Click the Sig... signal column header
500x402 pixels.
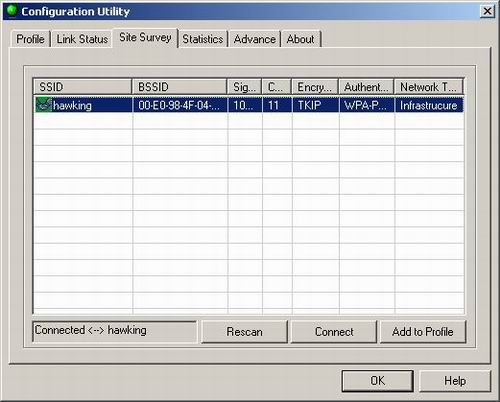(x=244, y=87)
